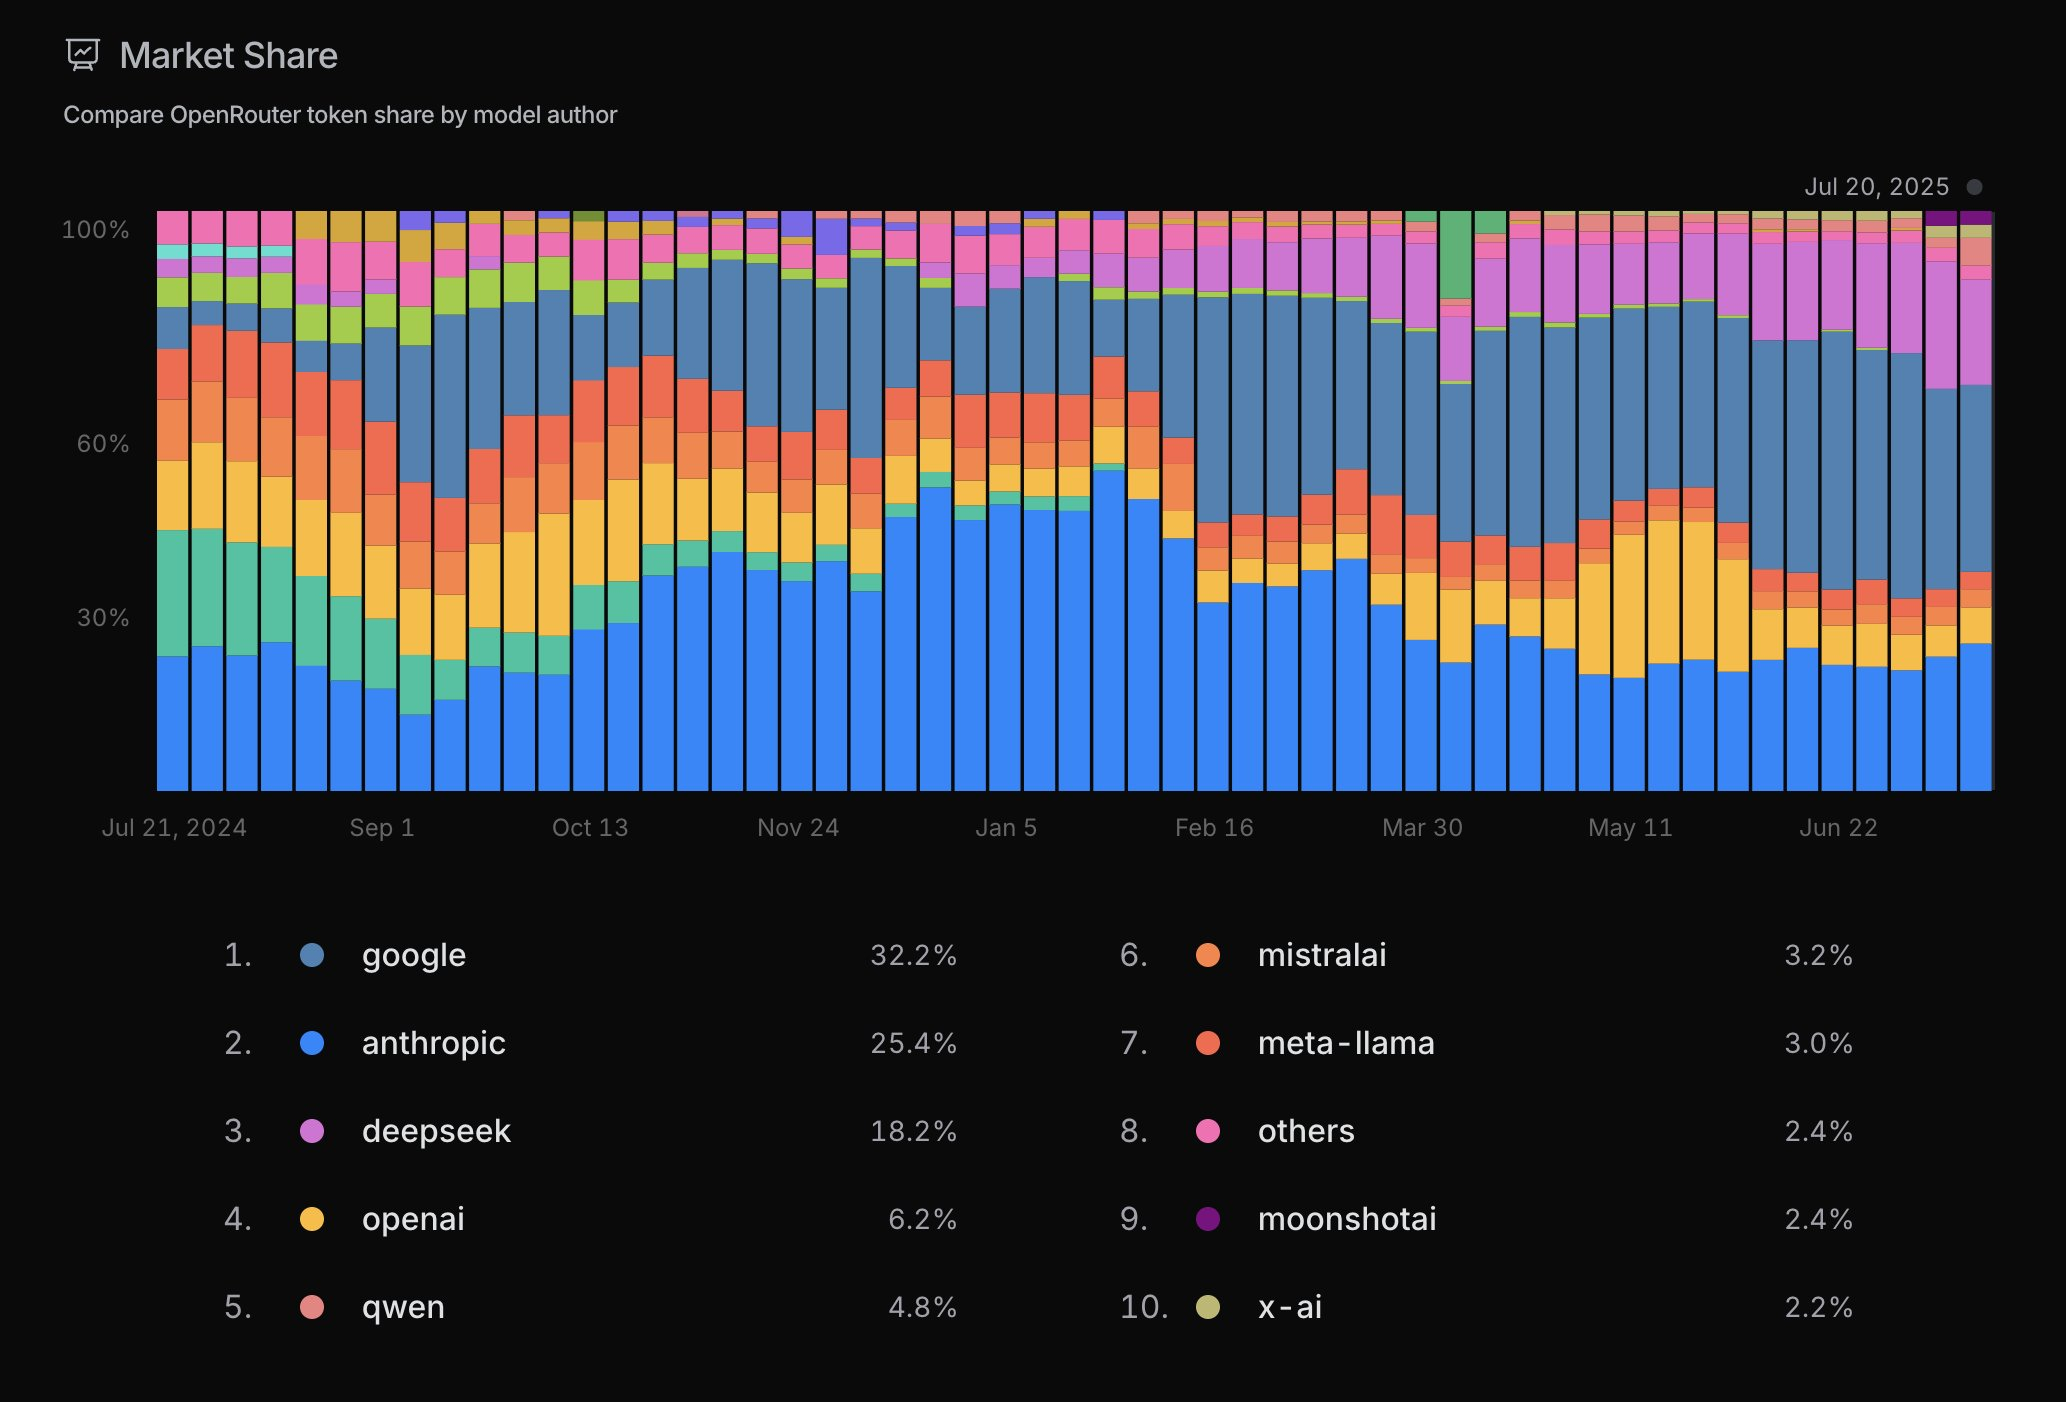The width and height of the screenshot is (2066, 1402).
Task: Select the qwen legend label
Action: point(403,1308)
